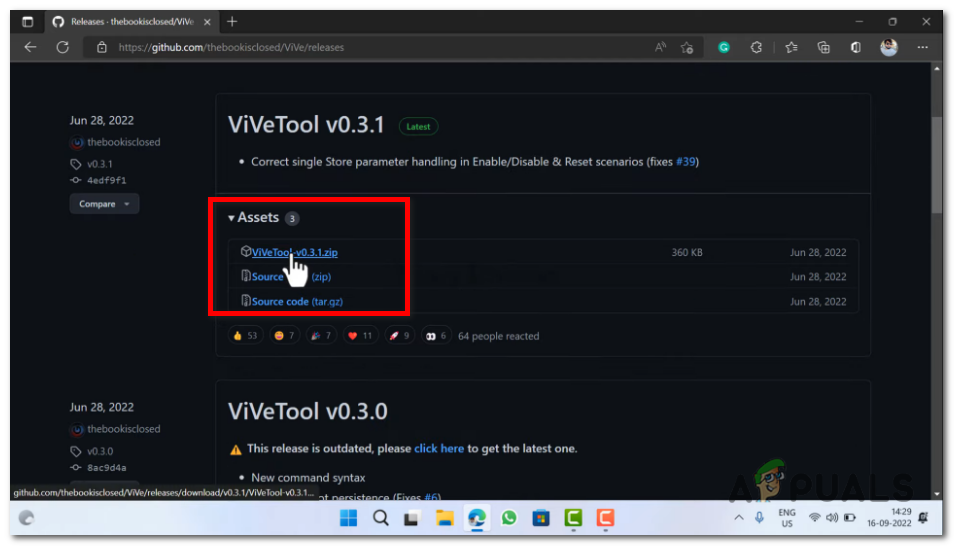Select the Releases thebookisclosed/ViVe tab
Screen dimensions: 954x546
[x=131, y=22]
